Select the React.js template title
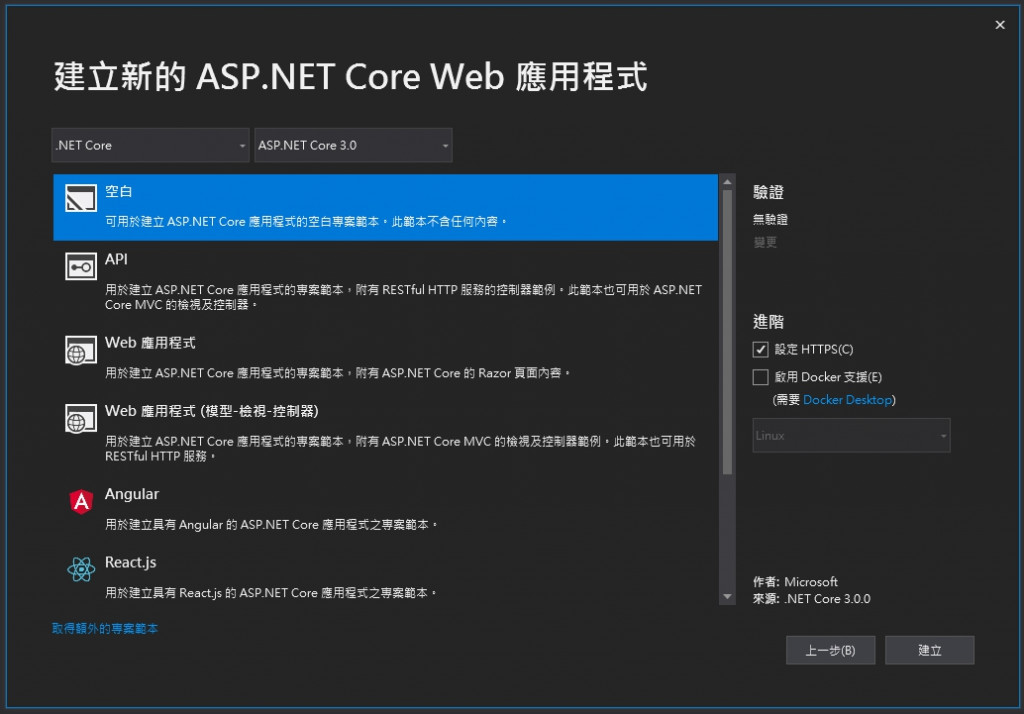Image resolution: width=1024 pixels, height=714 pixels. [131, 562]
